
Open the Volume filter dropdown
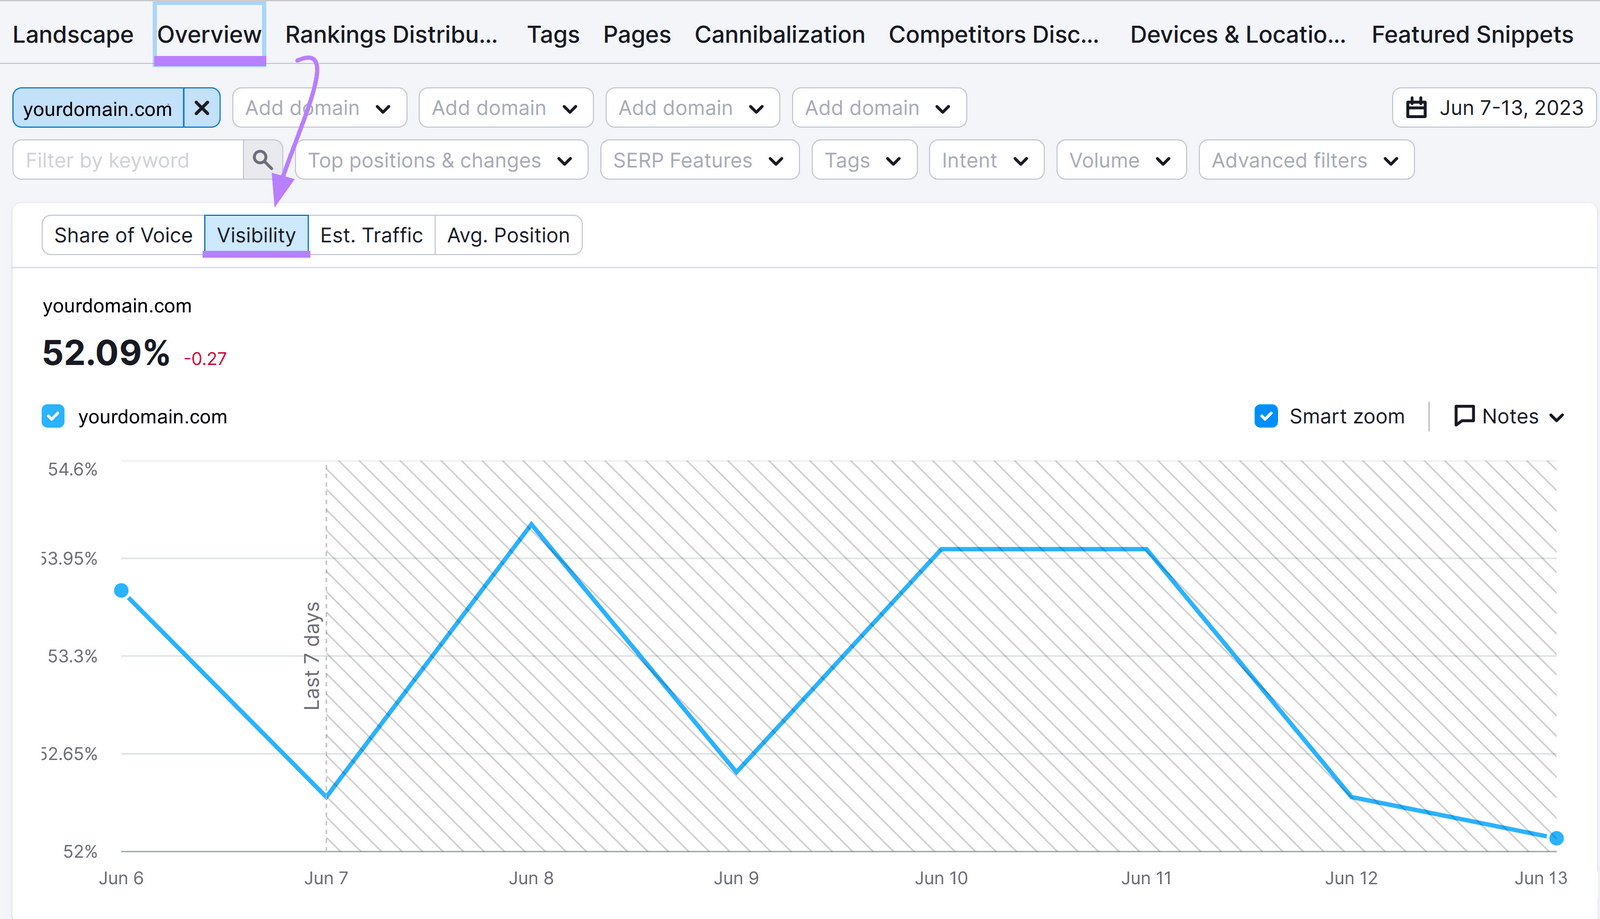click(1120, 159)
